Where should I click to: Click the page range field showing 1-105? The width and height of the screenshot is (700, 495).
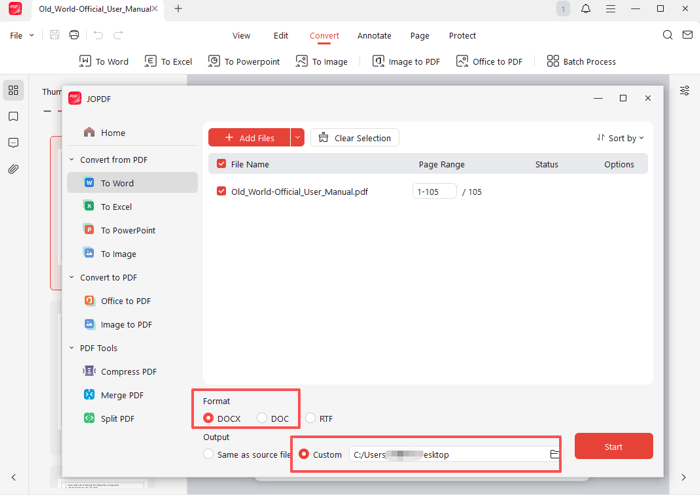coord(434,191)
